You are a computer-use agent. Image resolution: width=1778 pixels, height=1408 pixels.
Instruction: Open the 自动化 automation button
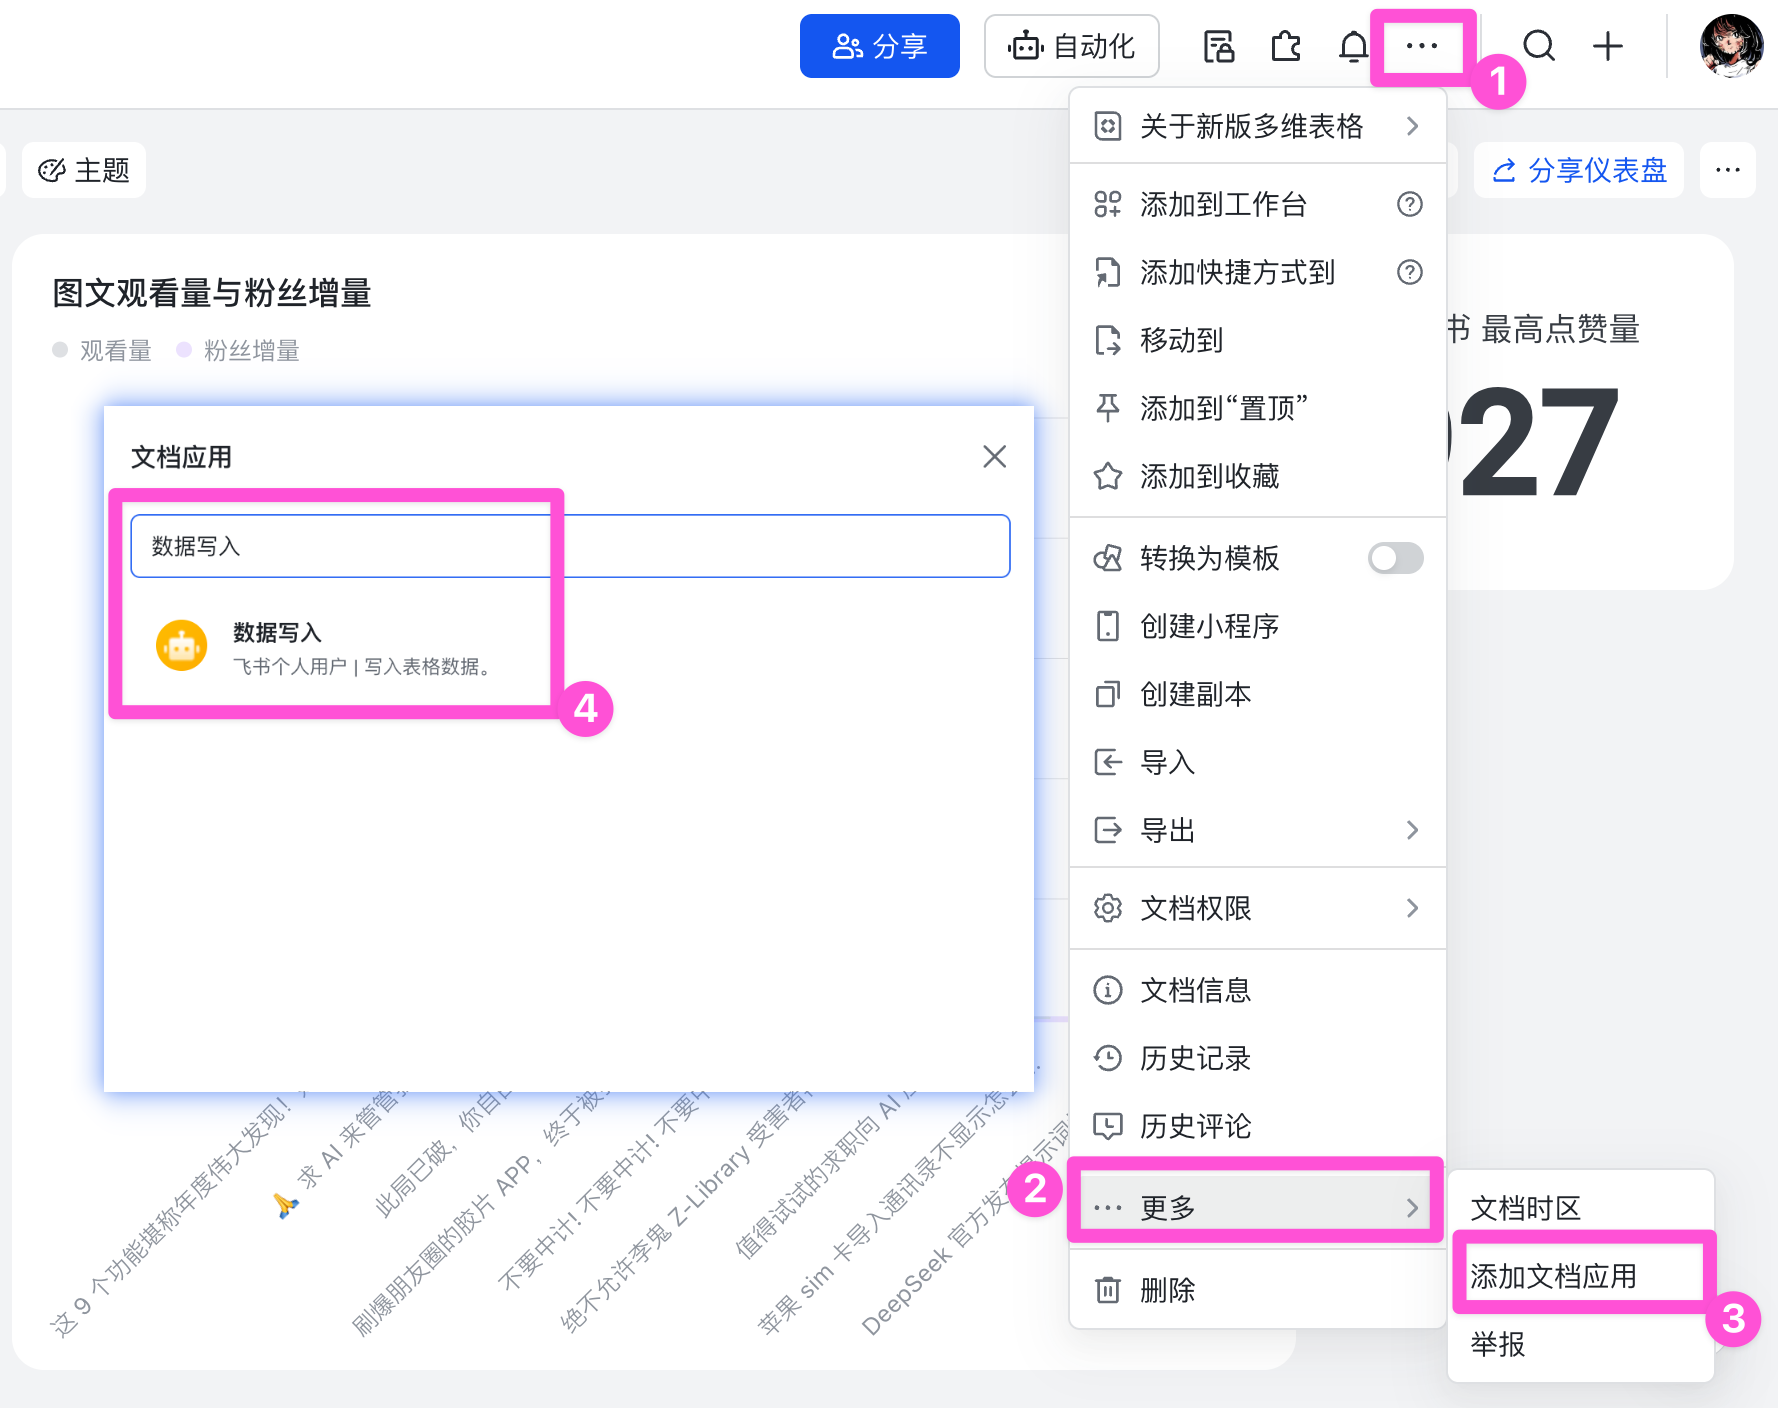point(1072,46)
